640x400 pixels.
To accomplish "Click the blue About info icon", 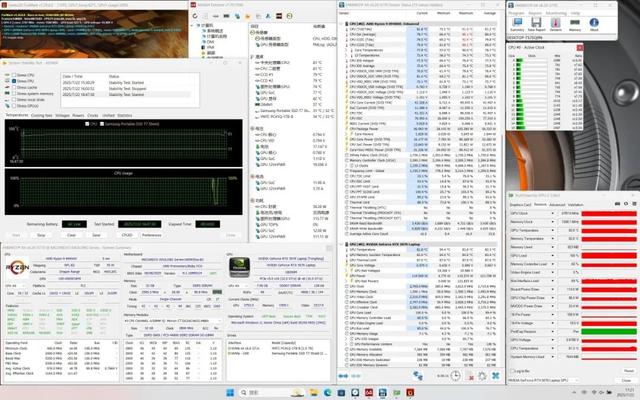I will (594, 23).
